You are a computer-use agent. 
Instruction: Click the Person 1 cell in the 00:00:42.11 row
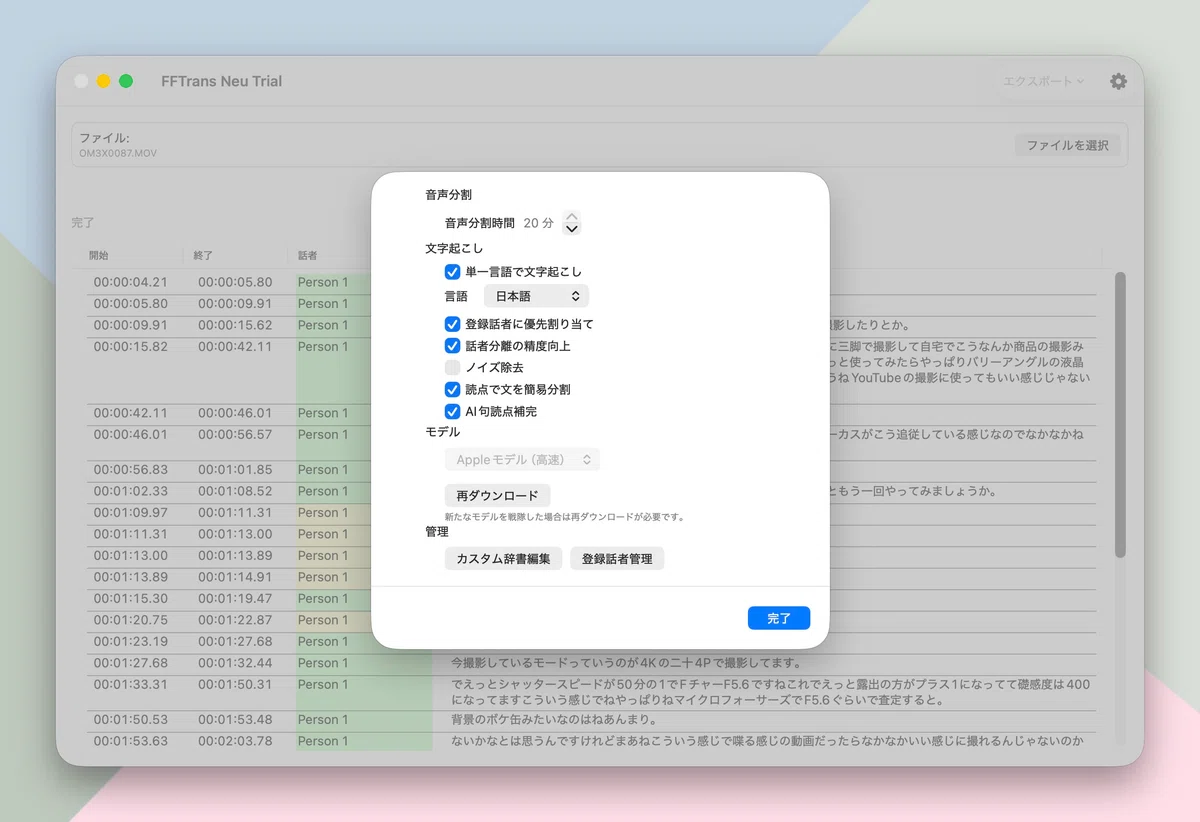[x=323, y=413]
